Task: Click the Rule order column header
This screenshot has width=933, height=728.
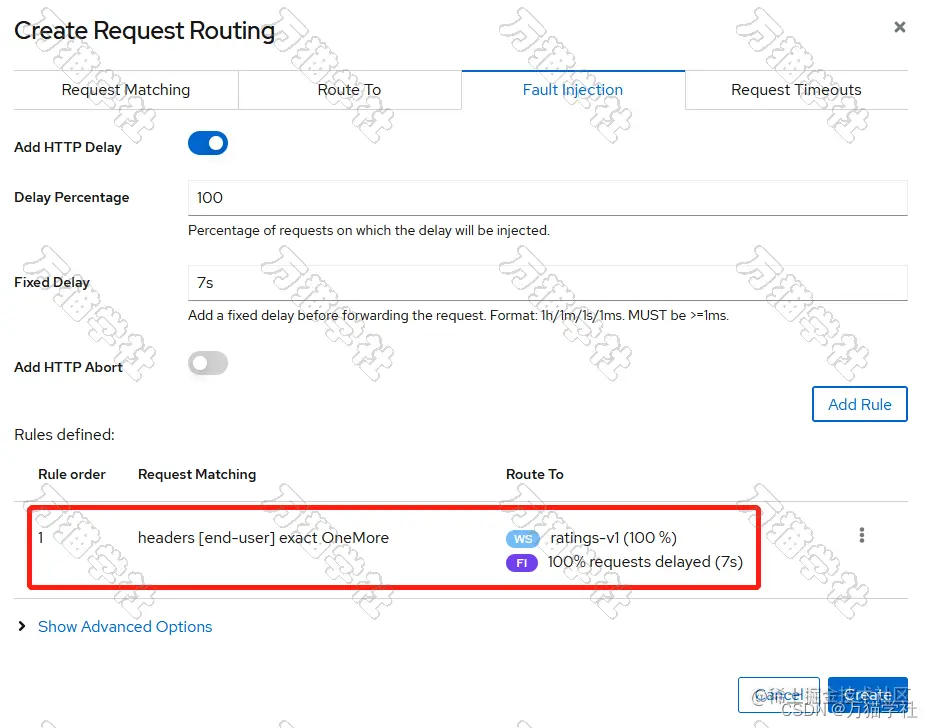Action: pos(71,474)
